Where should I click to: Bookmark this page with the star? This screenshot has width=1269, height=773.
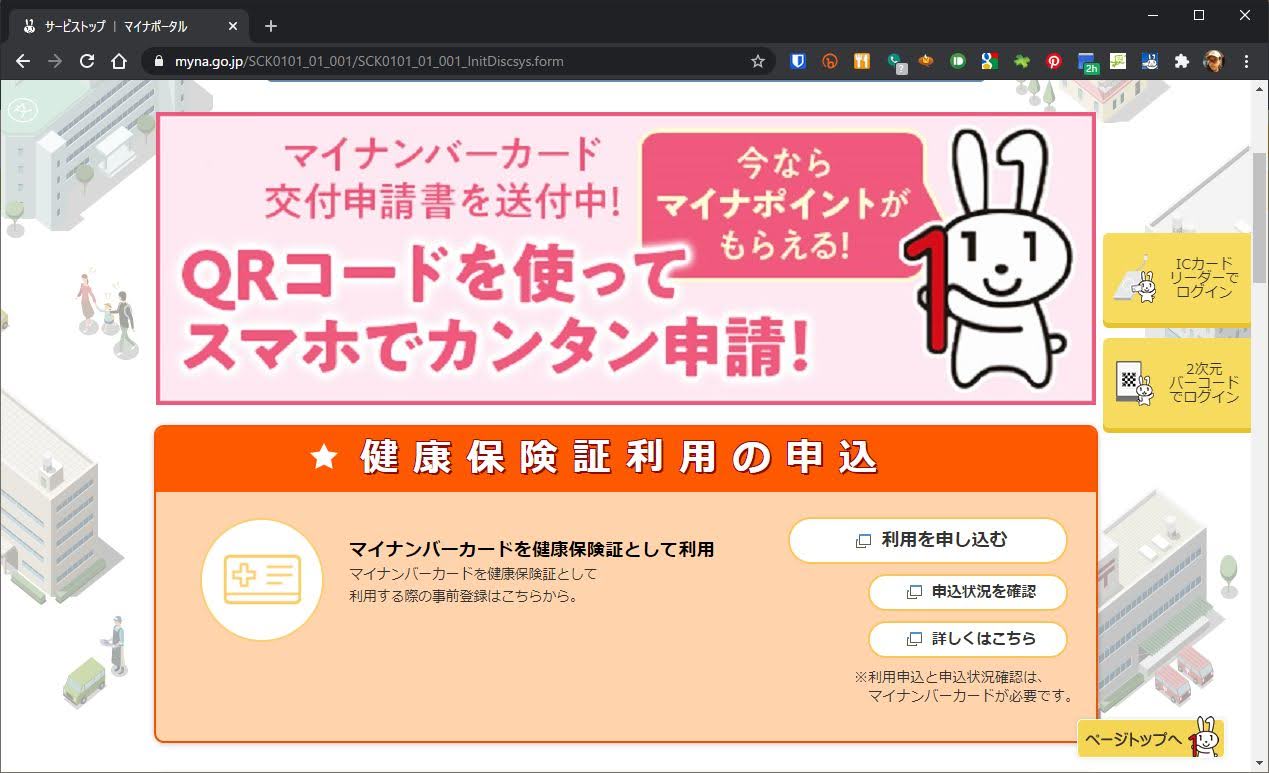tap(758, 61)
